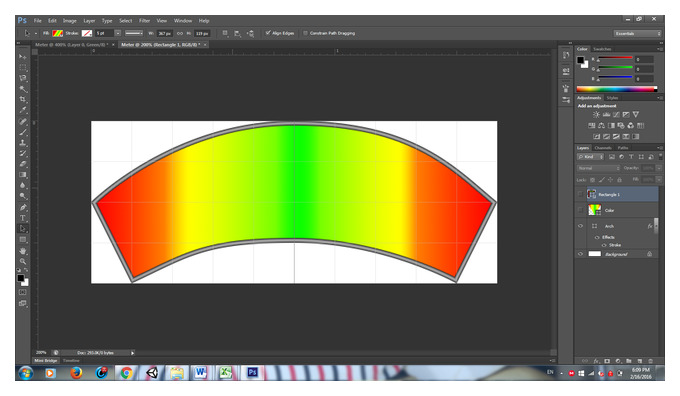Enable Constrain Path Dragging checkbox

pyautogui.click(x=305, y=33)
